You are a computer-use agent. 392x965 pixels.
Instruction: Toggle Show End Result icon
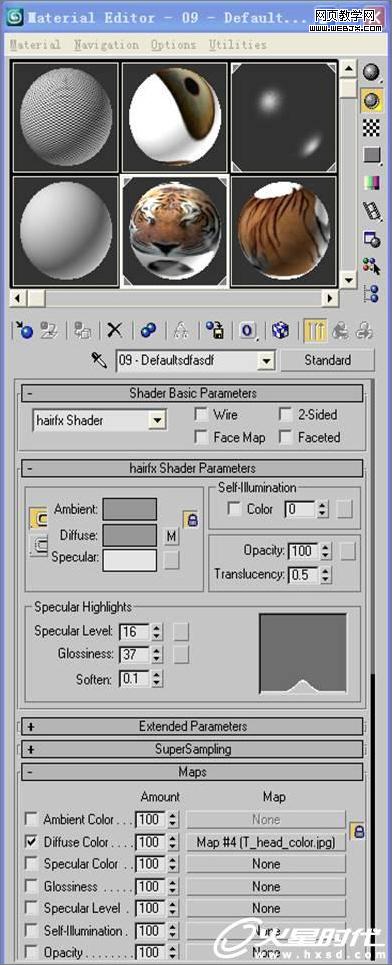click(315, 330)
